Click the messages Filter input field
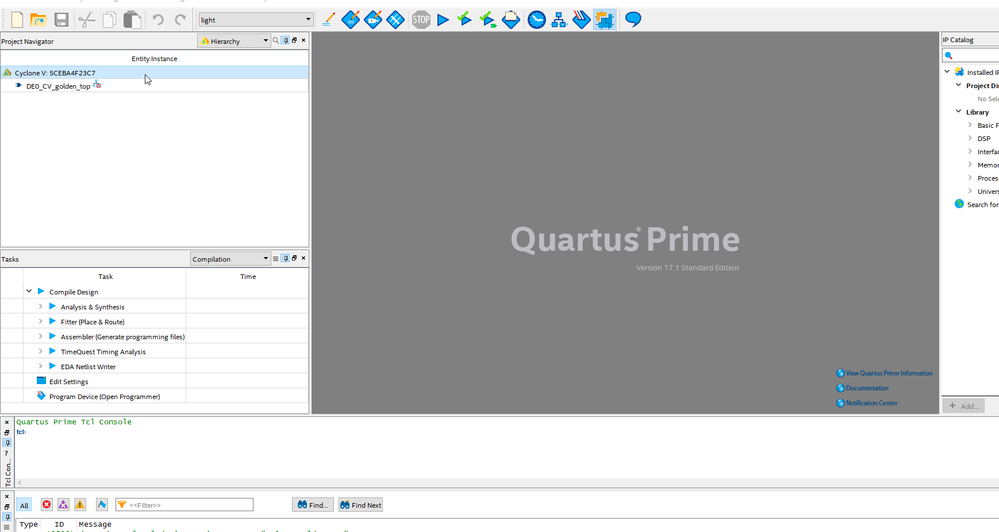999x532 pixels. point(184,505)
